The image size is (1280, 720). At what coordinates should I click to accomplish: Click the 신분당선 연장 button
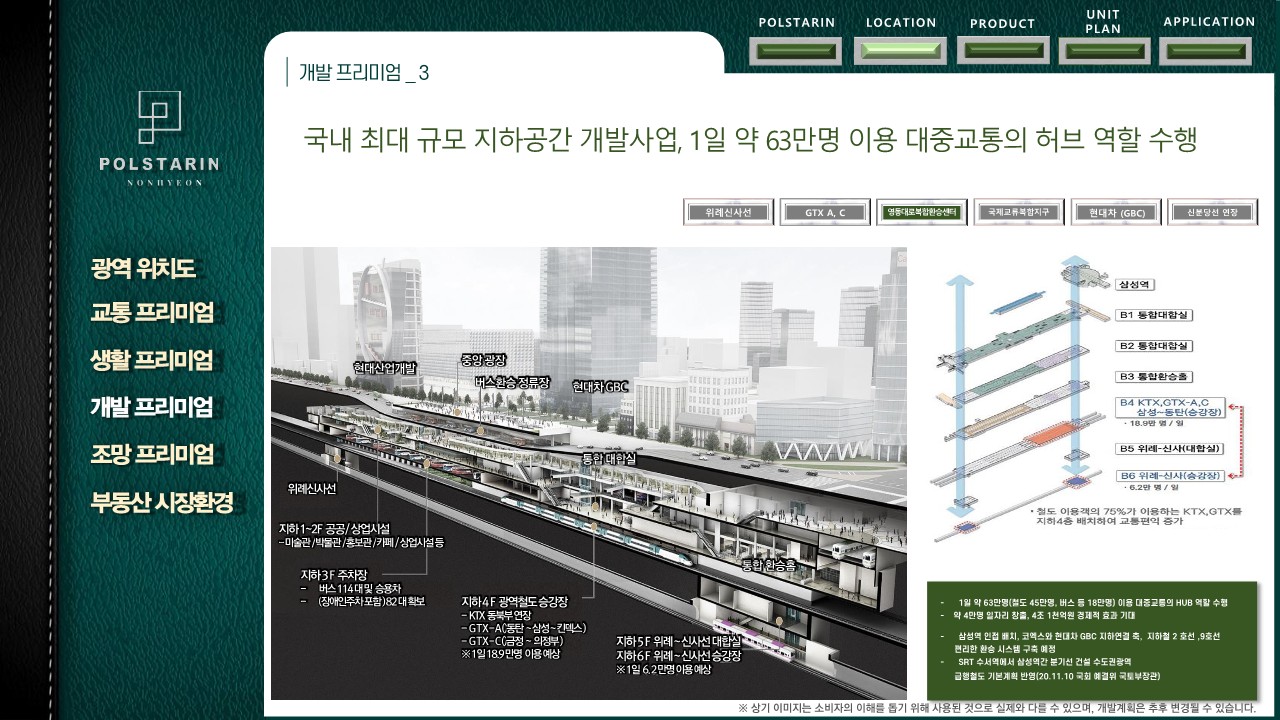[x=1212, y=212]
